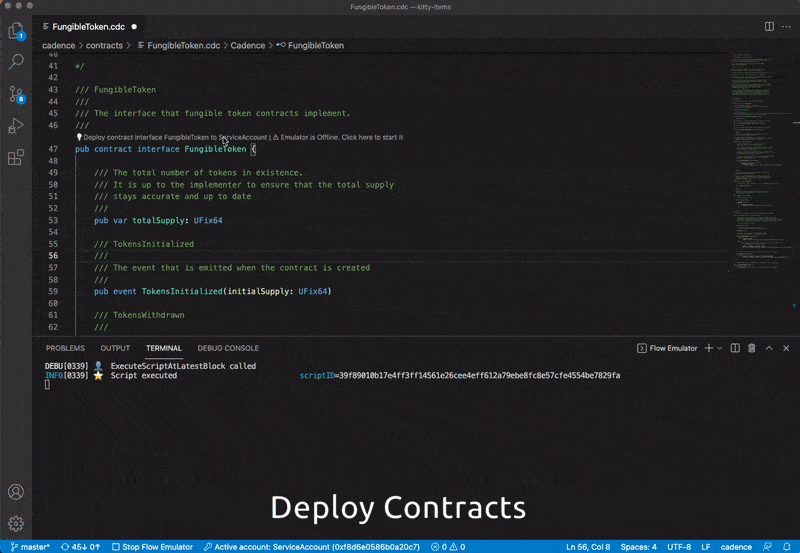Open the Run and Debug view
This screenshot has width=800, height=553.
coord(16,125)
